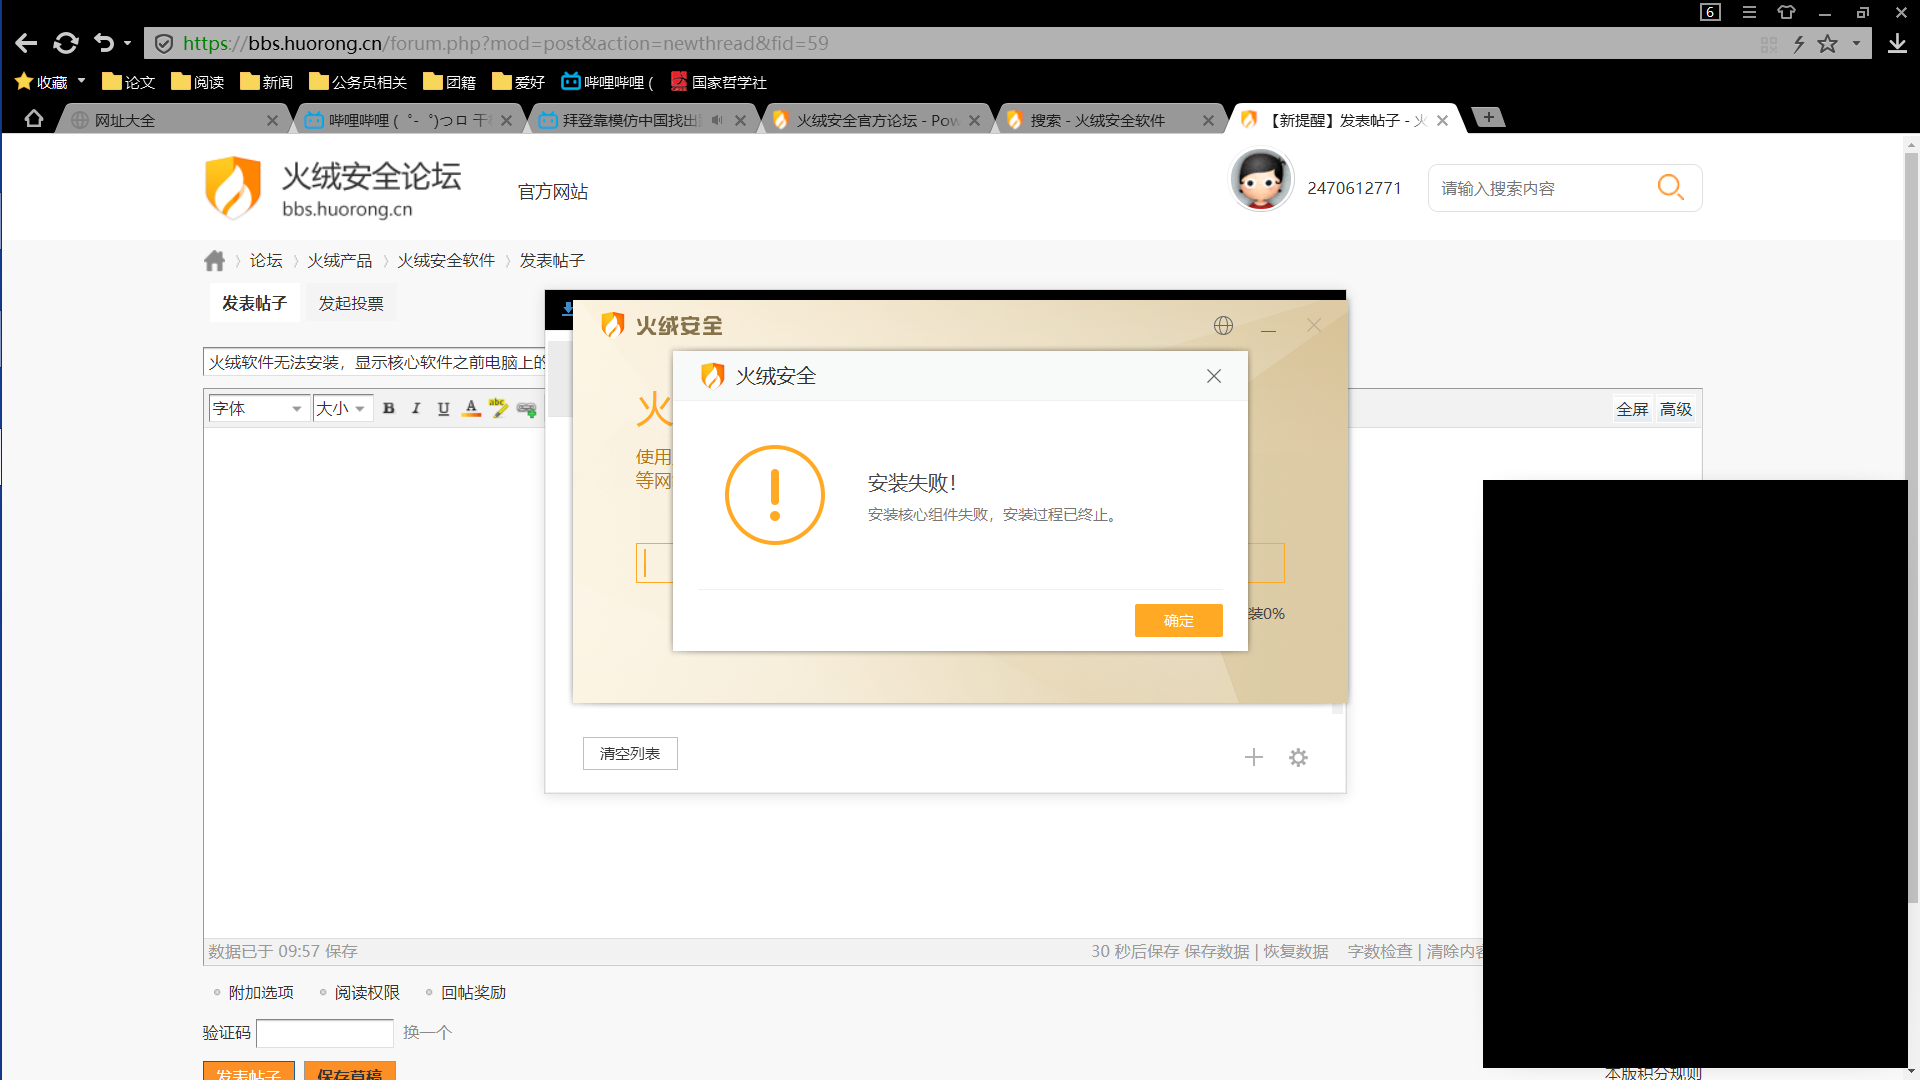
Task: Click the plus icon in the download panel
Action: coord(1253,757)
